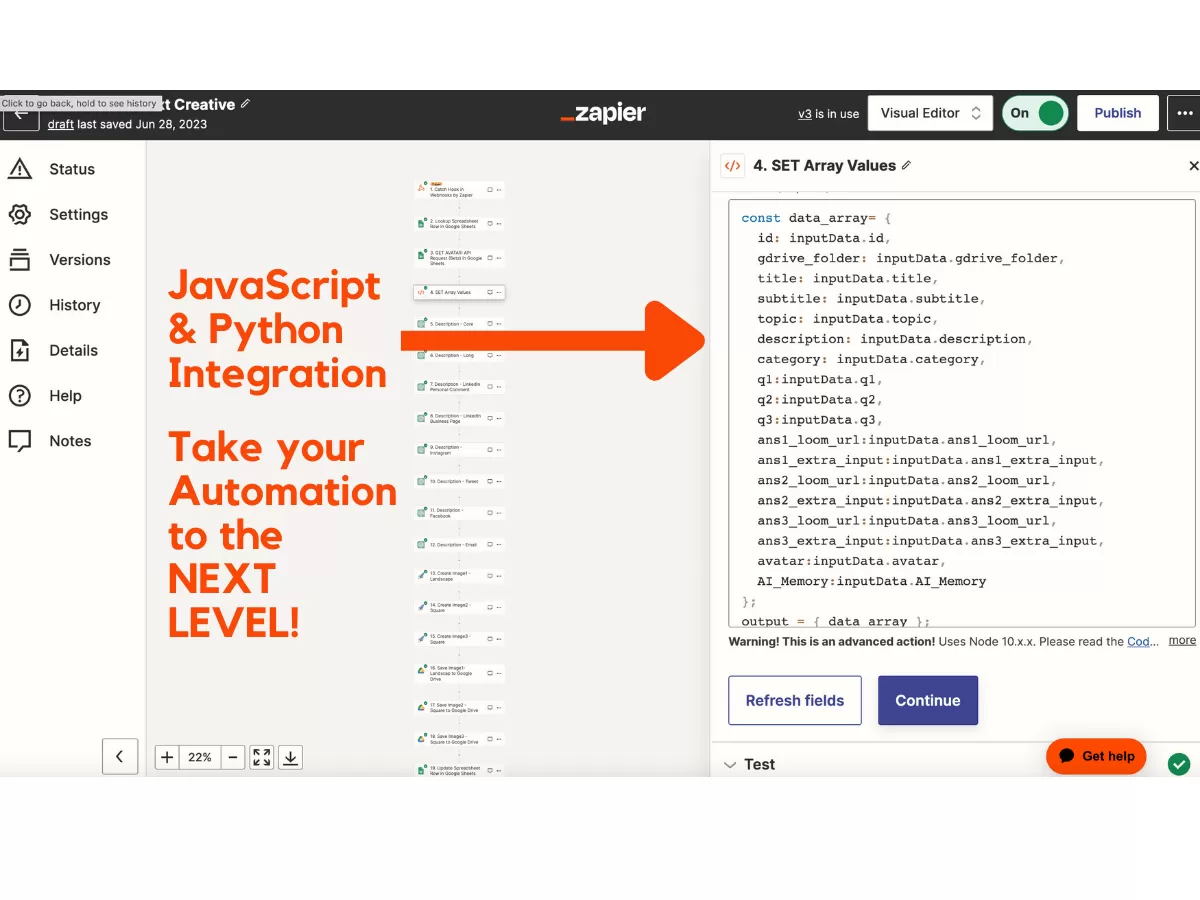Click the Publish button
The height and width of the screenshot is (900, 1200).
pyautogui.click(x=1117, y=113)
